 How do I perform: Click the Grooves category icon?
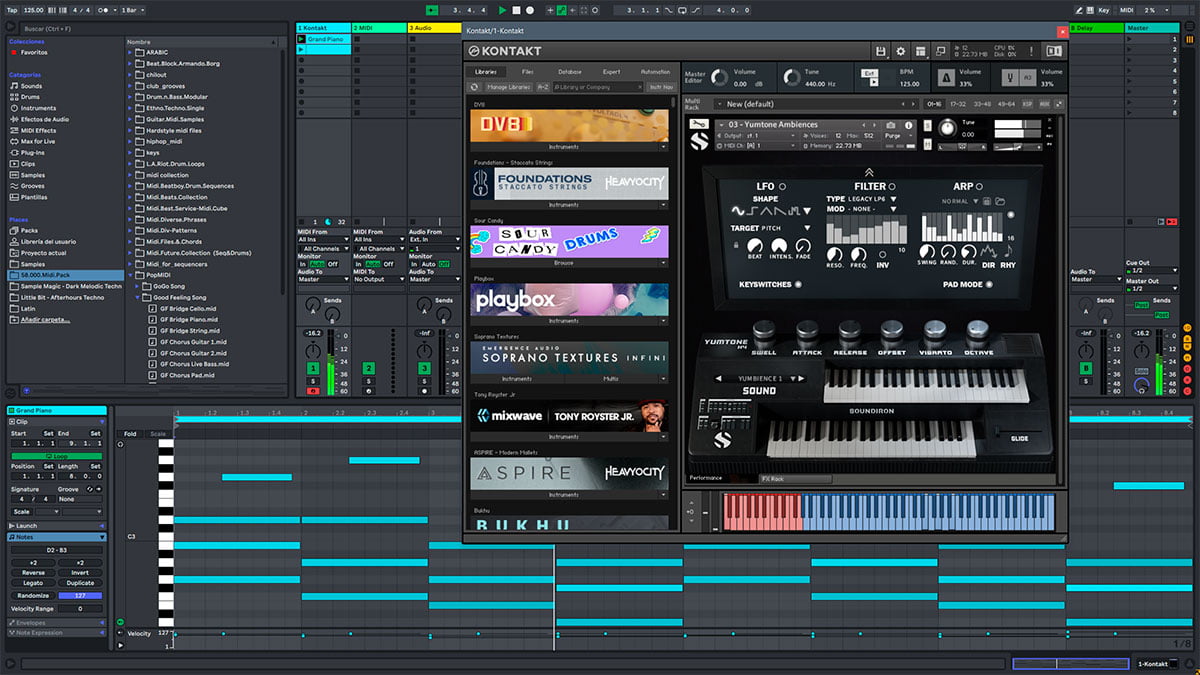coord(14,185)
